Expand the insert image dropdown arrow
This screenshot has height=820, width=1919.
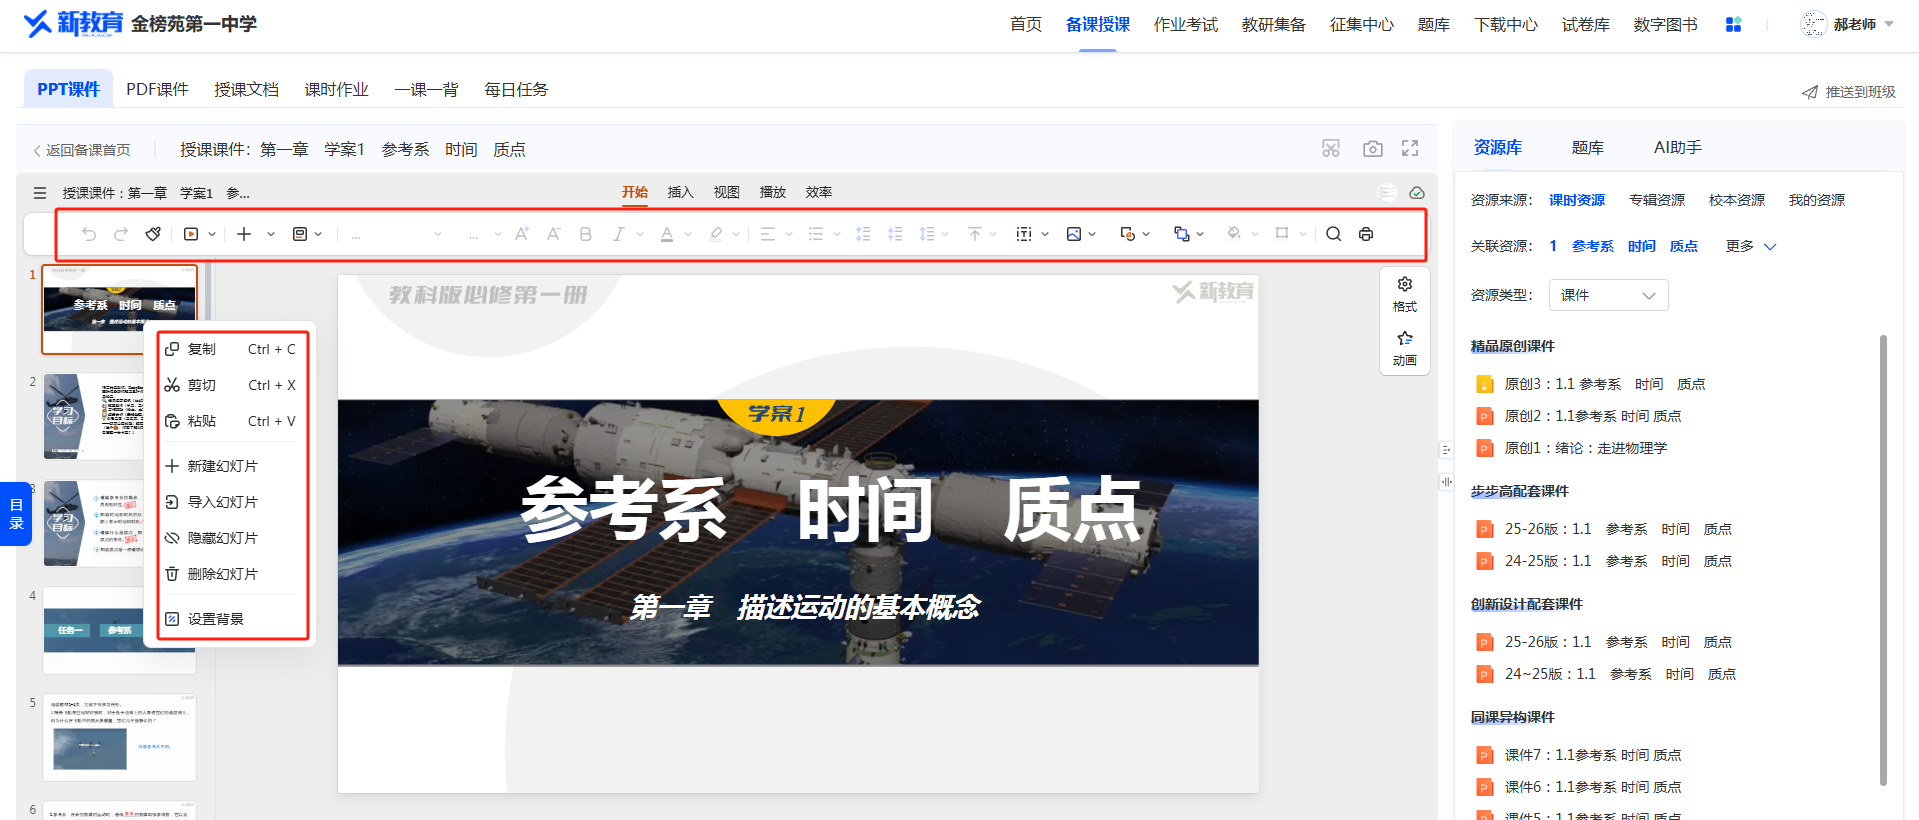(x=1092, y=234)
